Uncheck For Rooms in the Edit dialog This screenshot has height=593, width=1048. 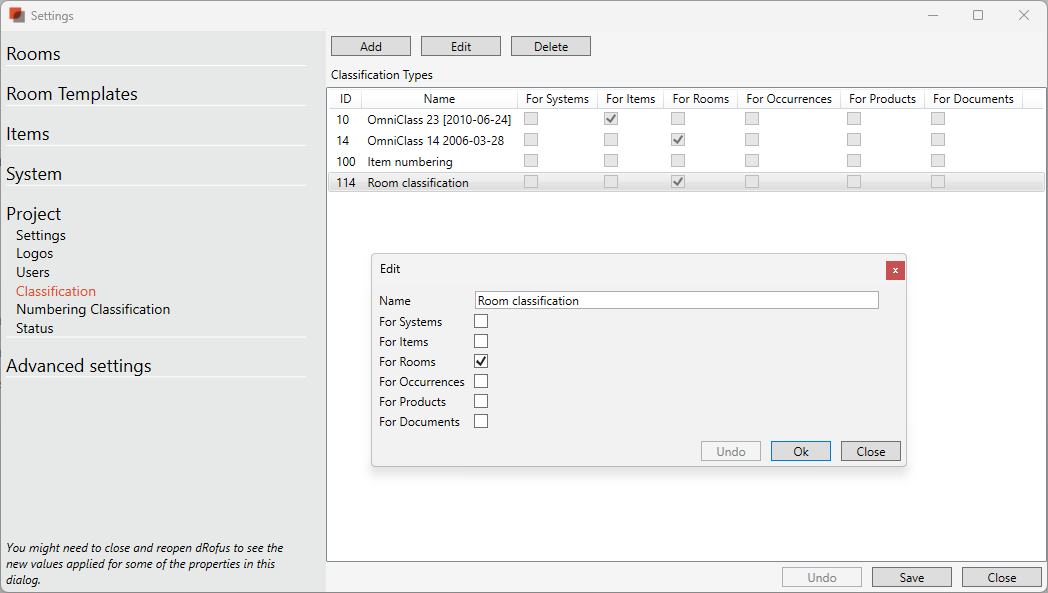(481, 360)
